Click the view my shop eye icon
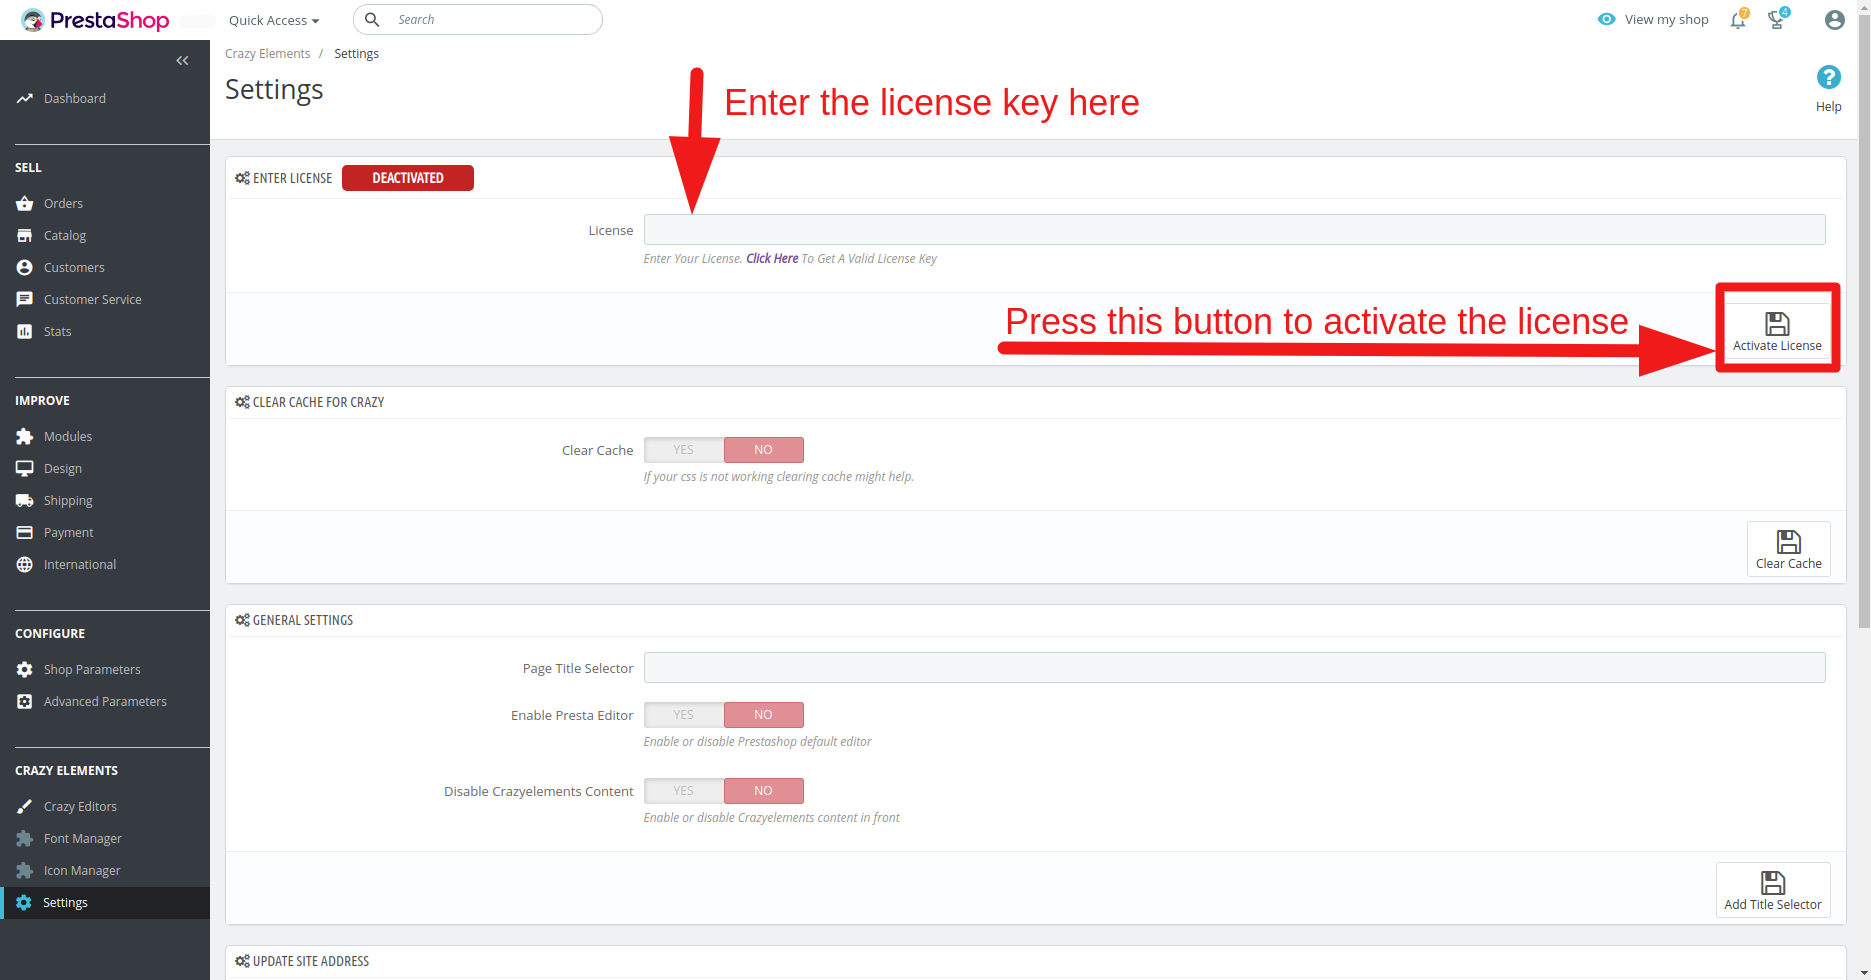Viewport: 1871px width, 980px height. pos(1606,19)
